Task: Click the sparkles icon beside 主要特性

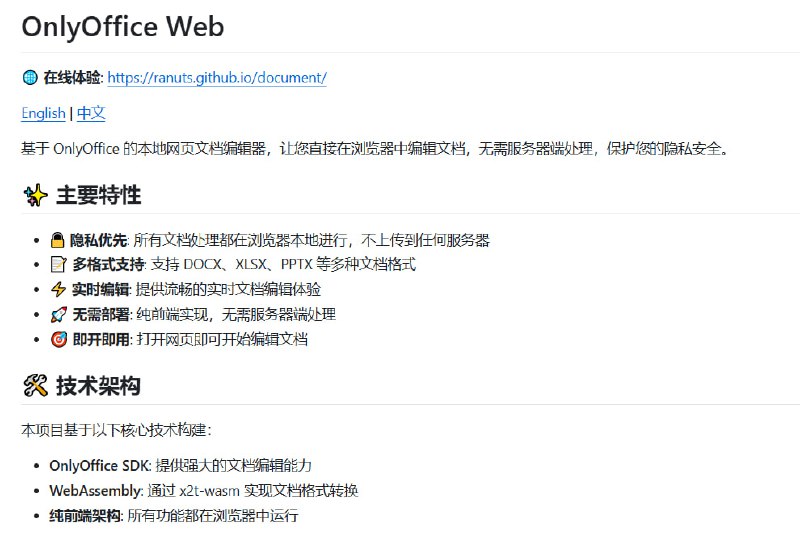Action: (35, 195)
